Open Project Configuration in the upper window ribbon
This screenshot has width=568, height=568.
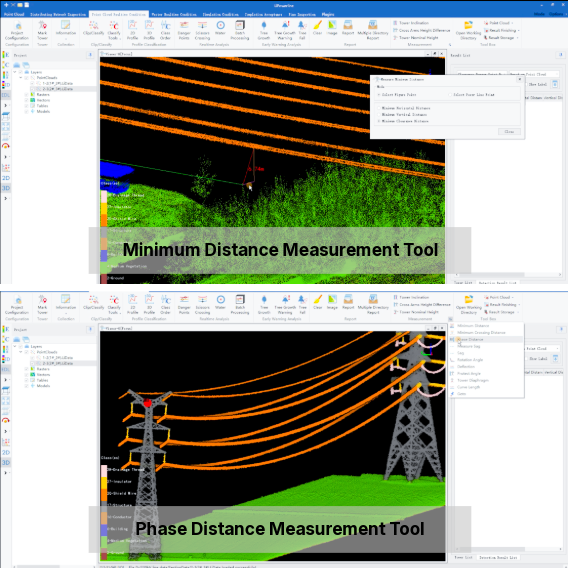17,30
